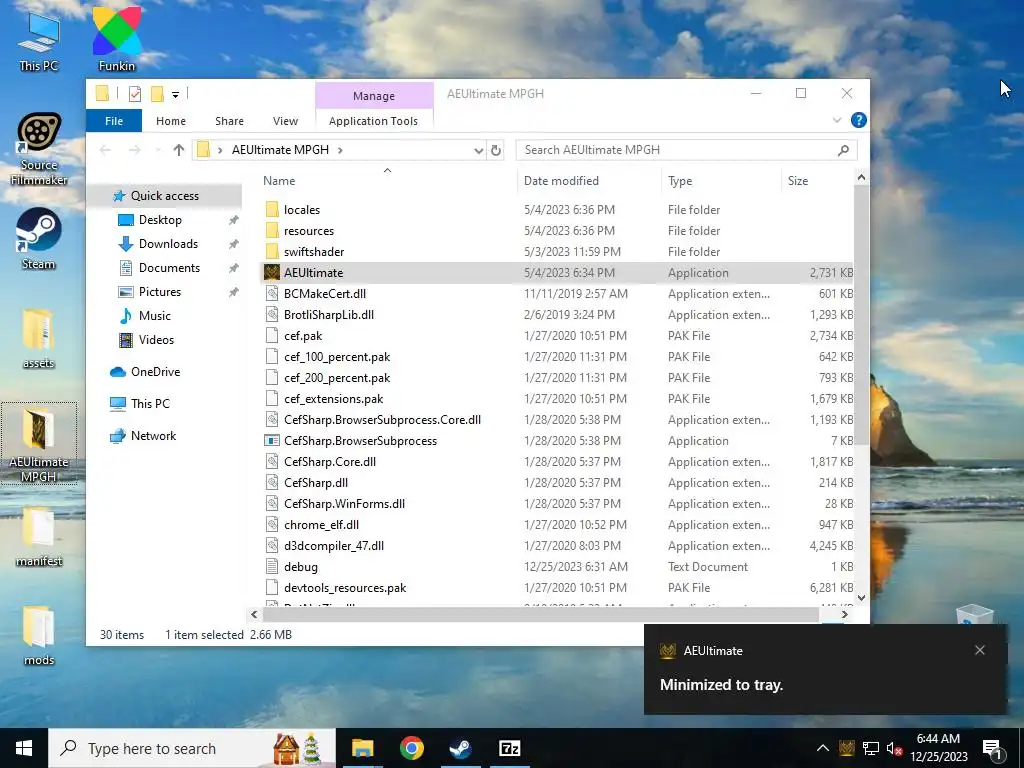Screen dimensions: 1024x768
Task: Open the Windows Start menu
Action: 24,748
